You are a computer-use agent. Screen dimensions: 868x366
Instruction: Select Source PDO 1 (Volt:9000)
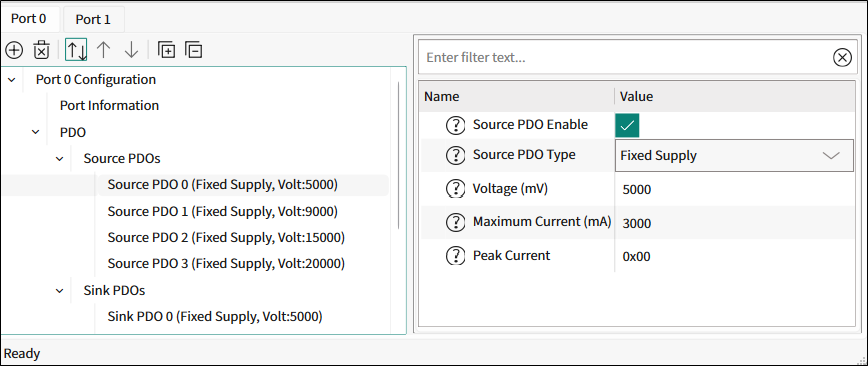coord(223,212)
